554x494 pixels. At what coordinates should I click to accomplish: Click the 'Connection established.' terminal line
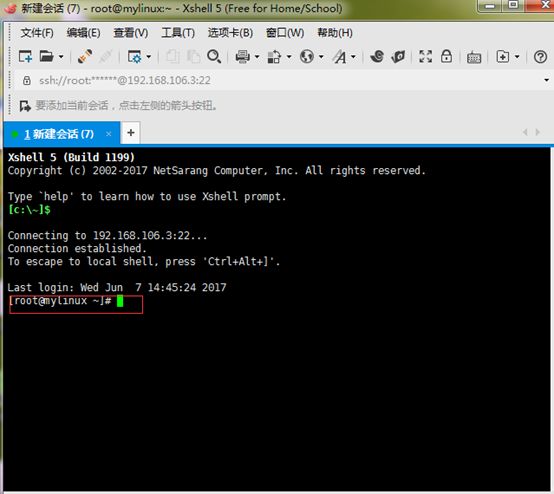pyautogui.click(x=77, y=248)
